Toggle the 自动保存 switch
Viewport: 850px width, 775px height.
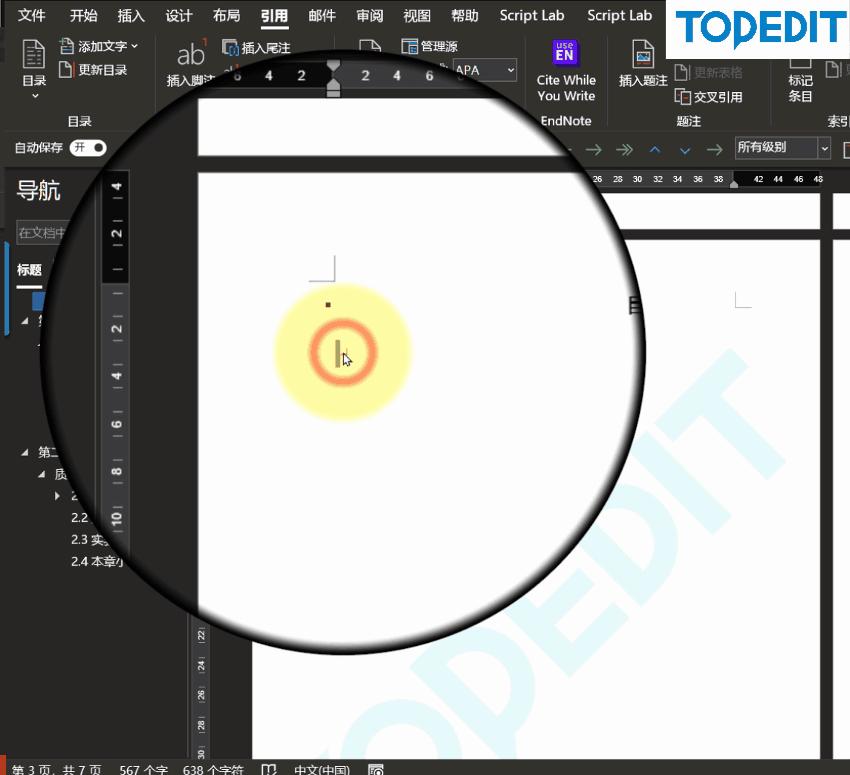[x=88, y=147]
